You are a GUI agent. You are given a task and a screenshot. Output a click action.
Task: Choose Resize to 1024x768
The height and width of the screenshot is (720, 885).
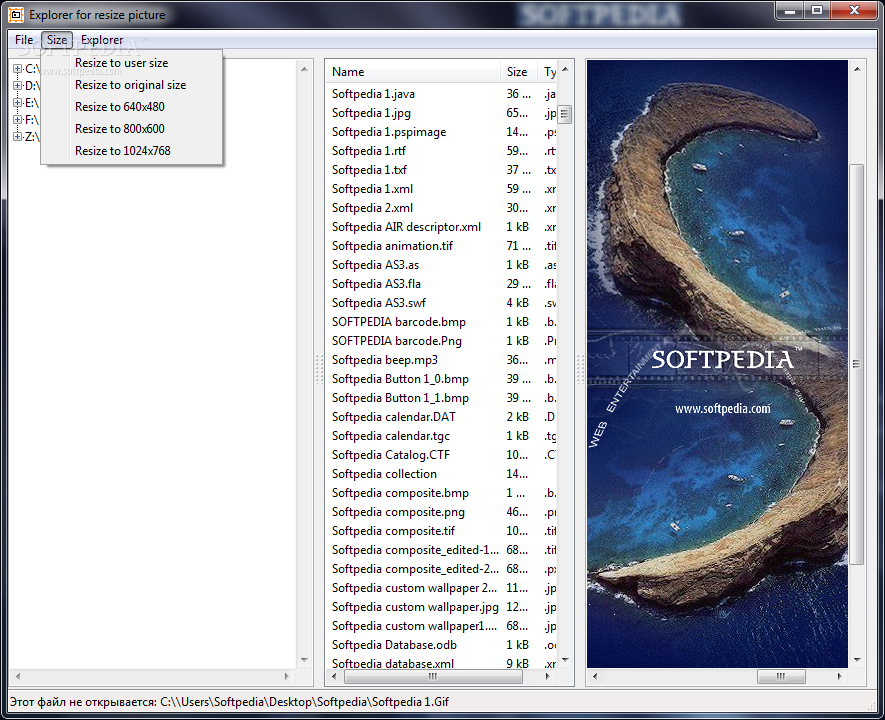pos(131,151)
